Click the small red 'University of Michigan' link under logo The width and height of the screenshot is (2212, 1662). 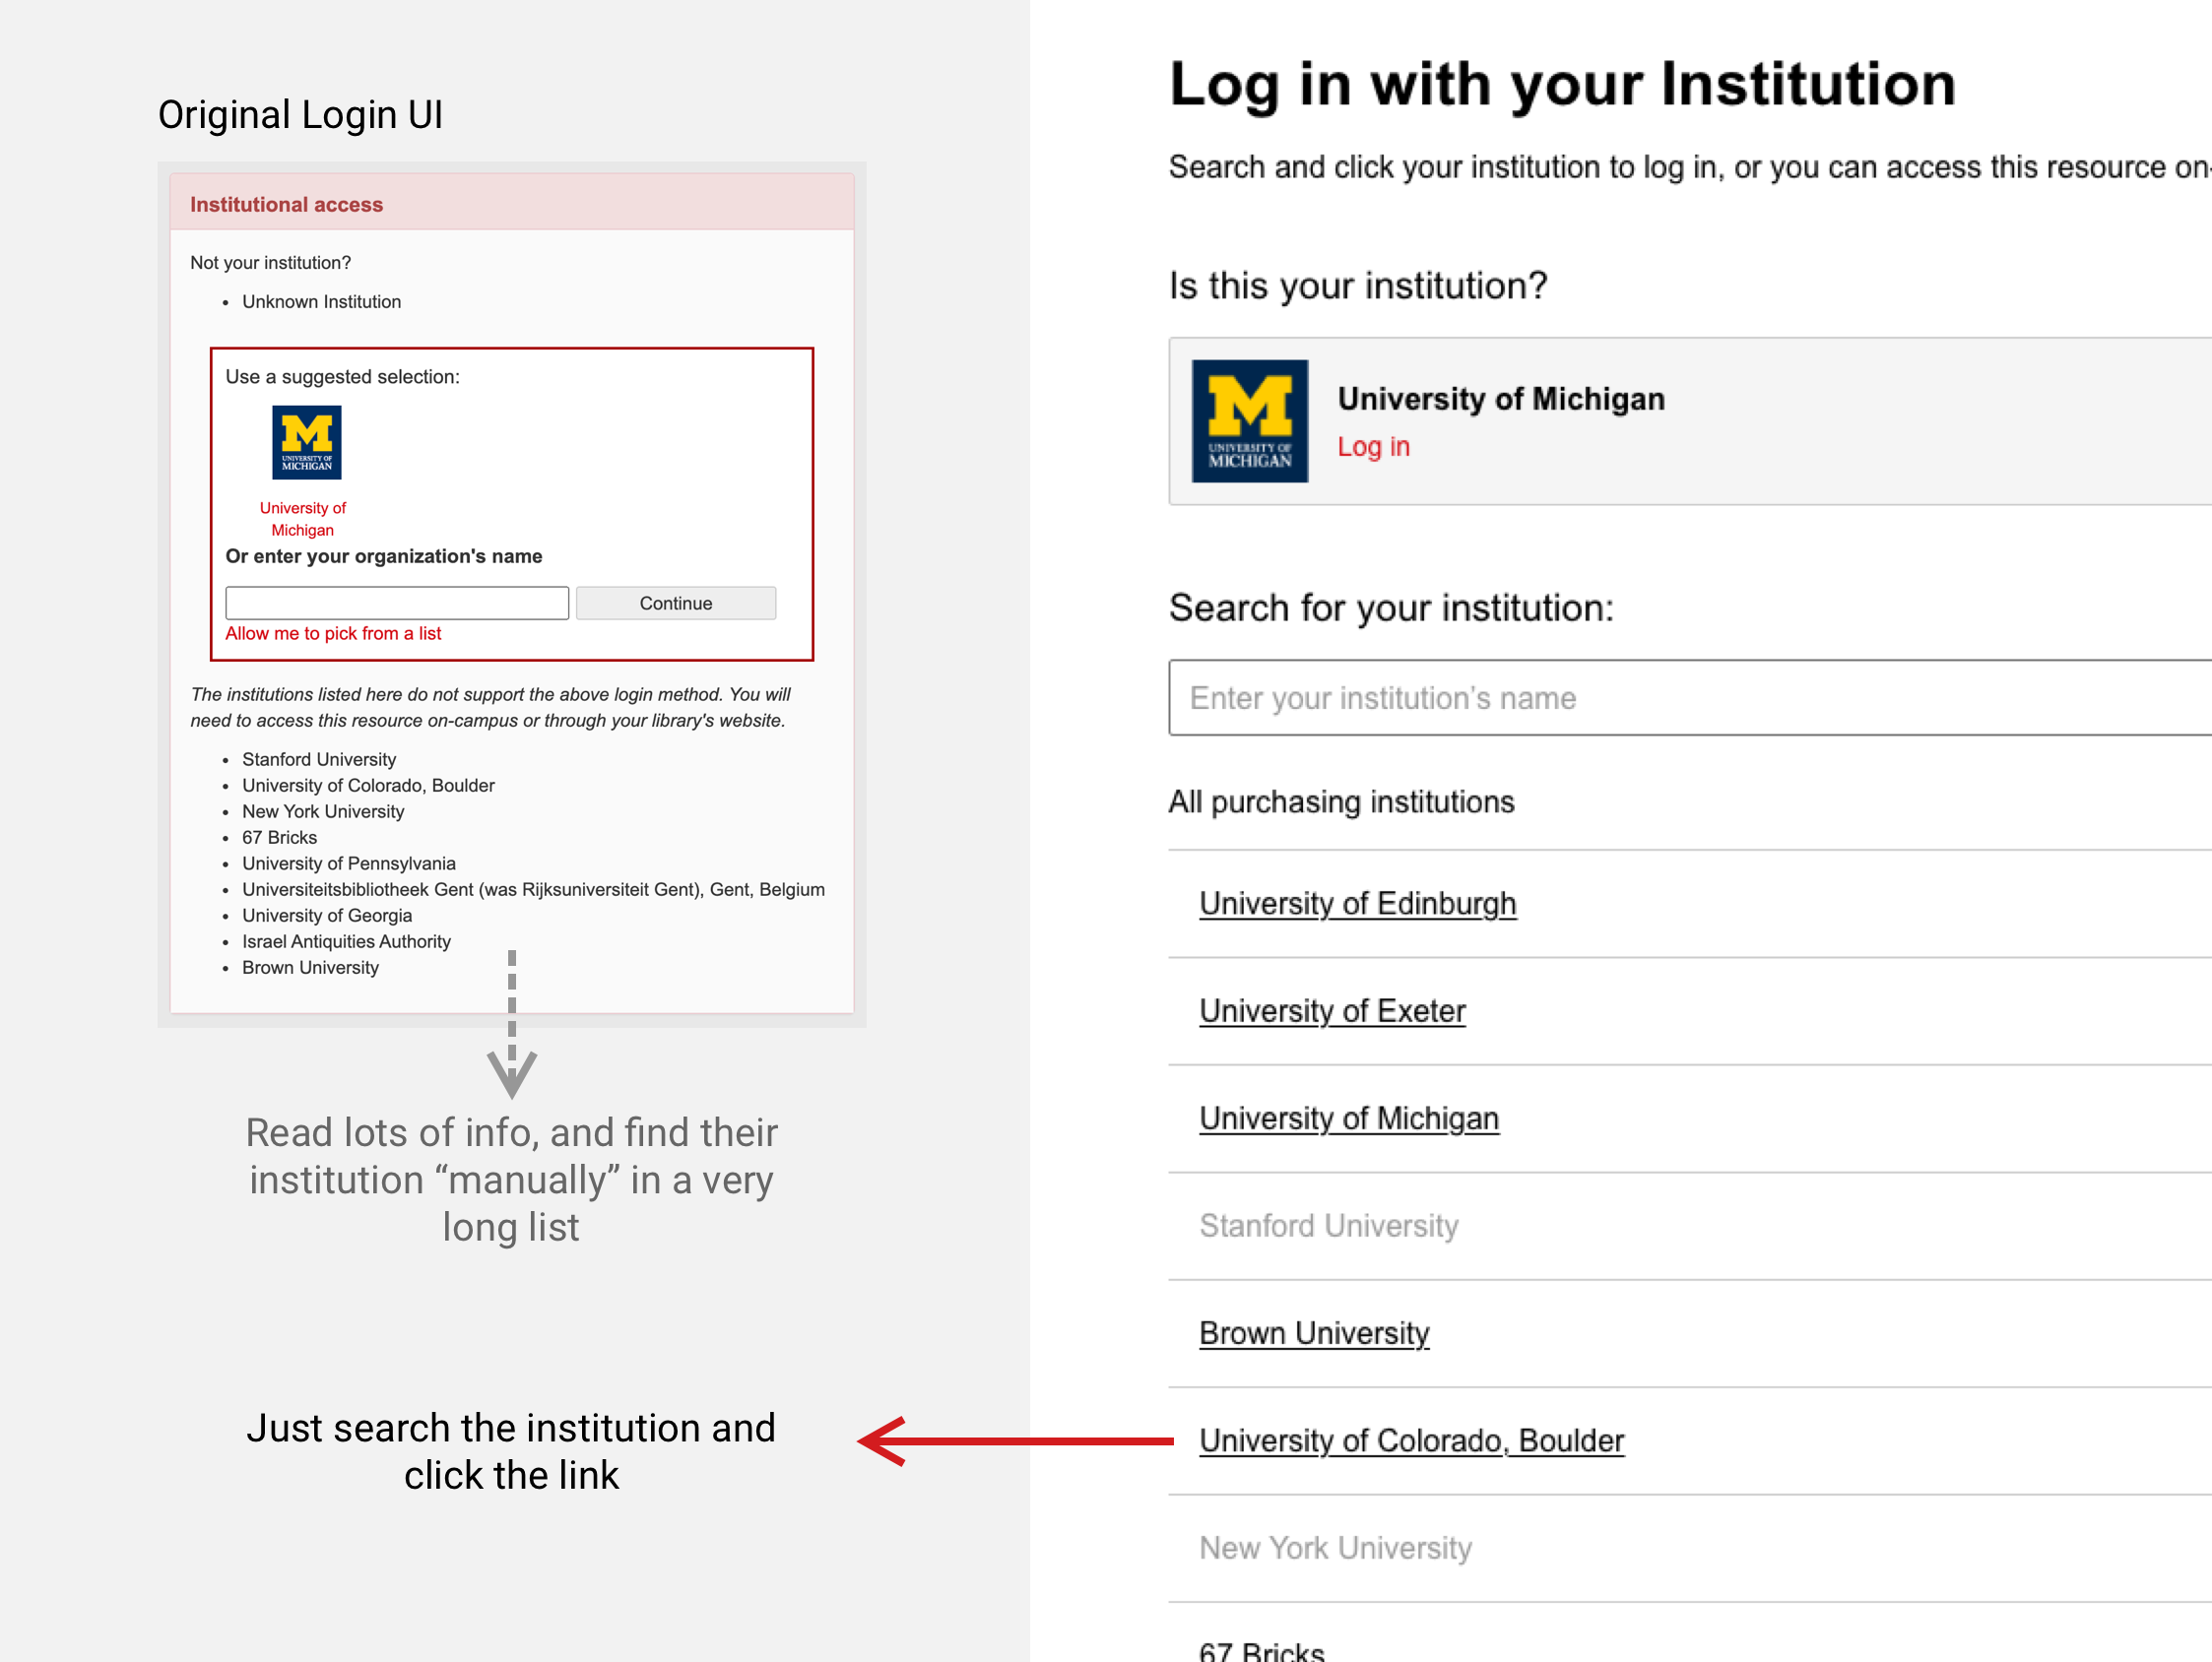click(x=303, y=519)
